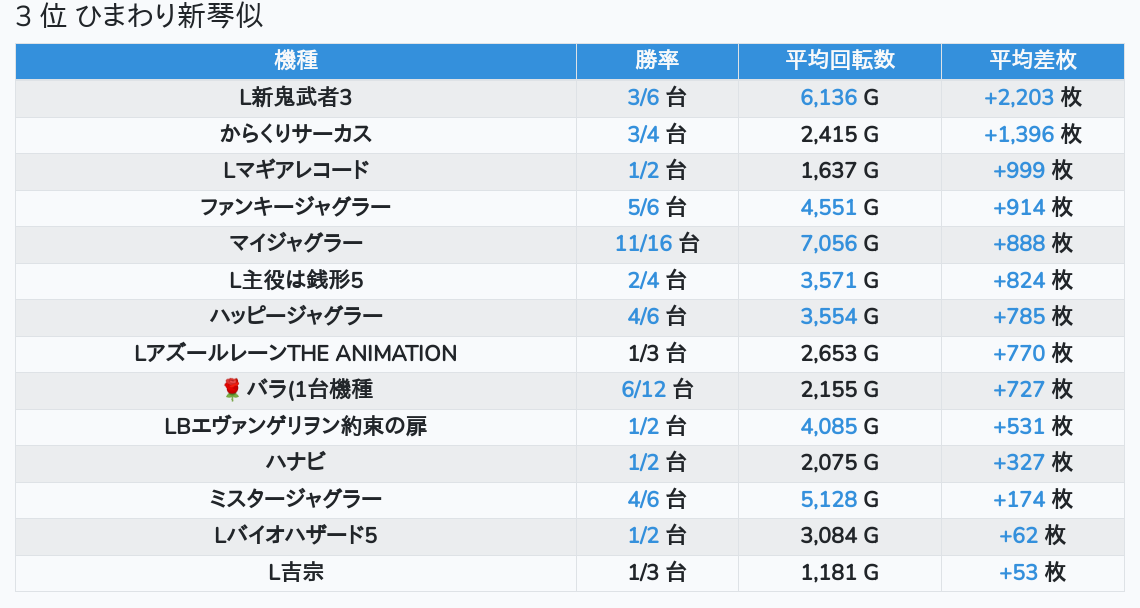The image size is (1140, 608).
Task: Open the 11/16 win rate for マイジャグラー
Action: coord(644,243)
